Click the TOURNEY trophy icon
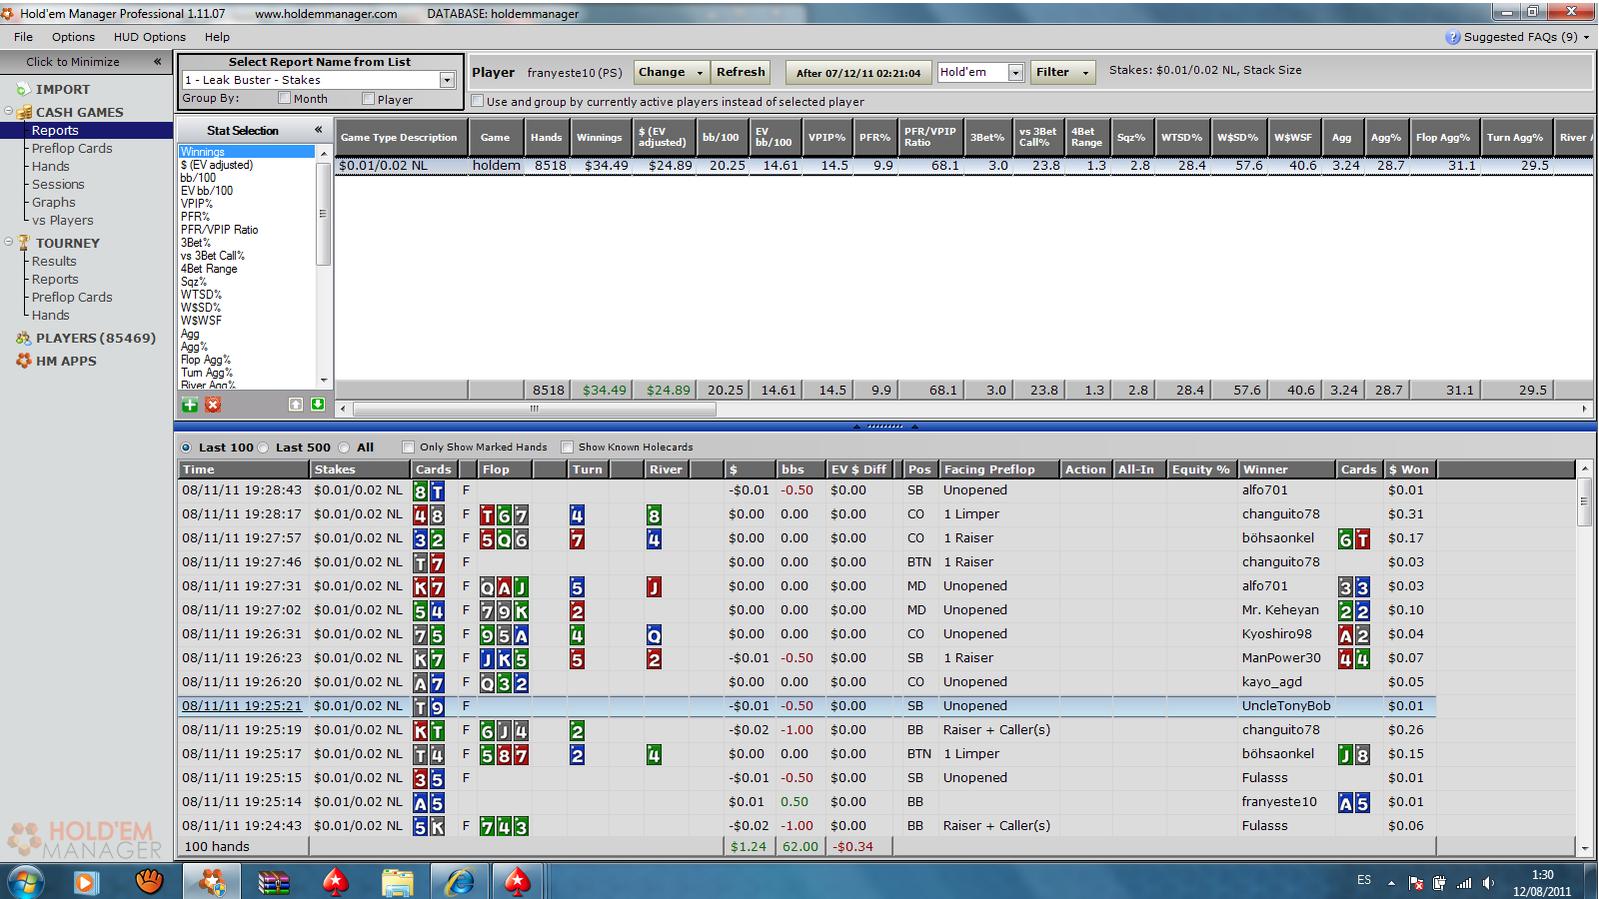Image resolution: width=1599 pixels, height=899 pixels. [x=23, y=243]
